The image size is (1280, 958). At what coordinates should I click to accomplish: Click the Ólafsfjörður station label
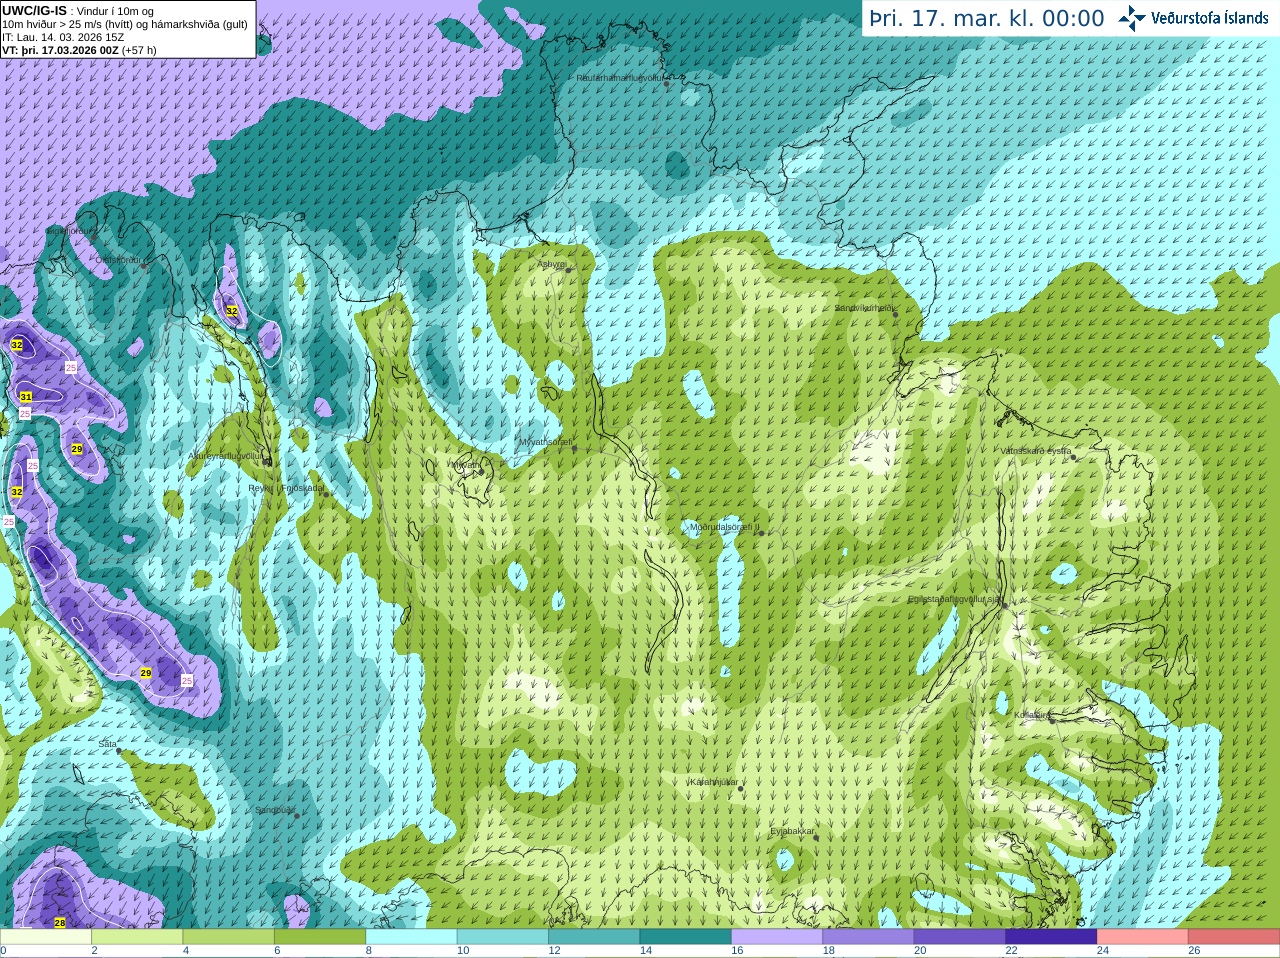[118, 260]
